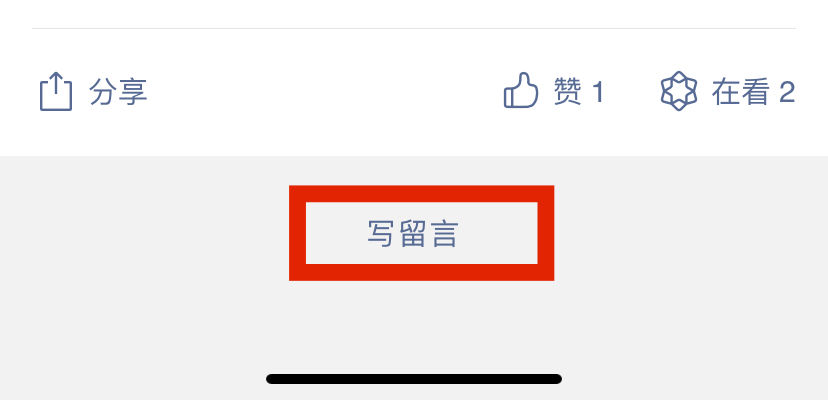
Task: Select the 分享 text label
Action: pyautogui.click(x=118, y=91)
